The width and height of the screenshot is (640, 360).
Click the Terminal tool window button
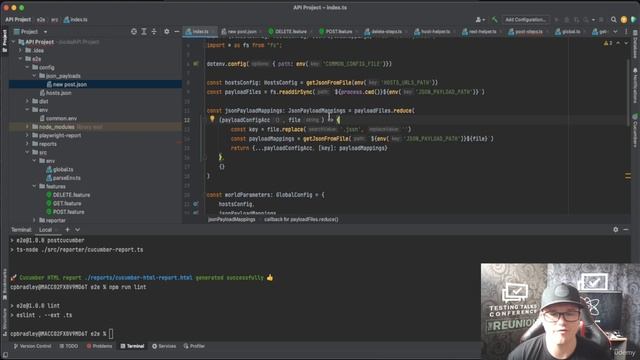(x=132, y=346)
